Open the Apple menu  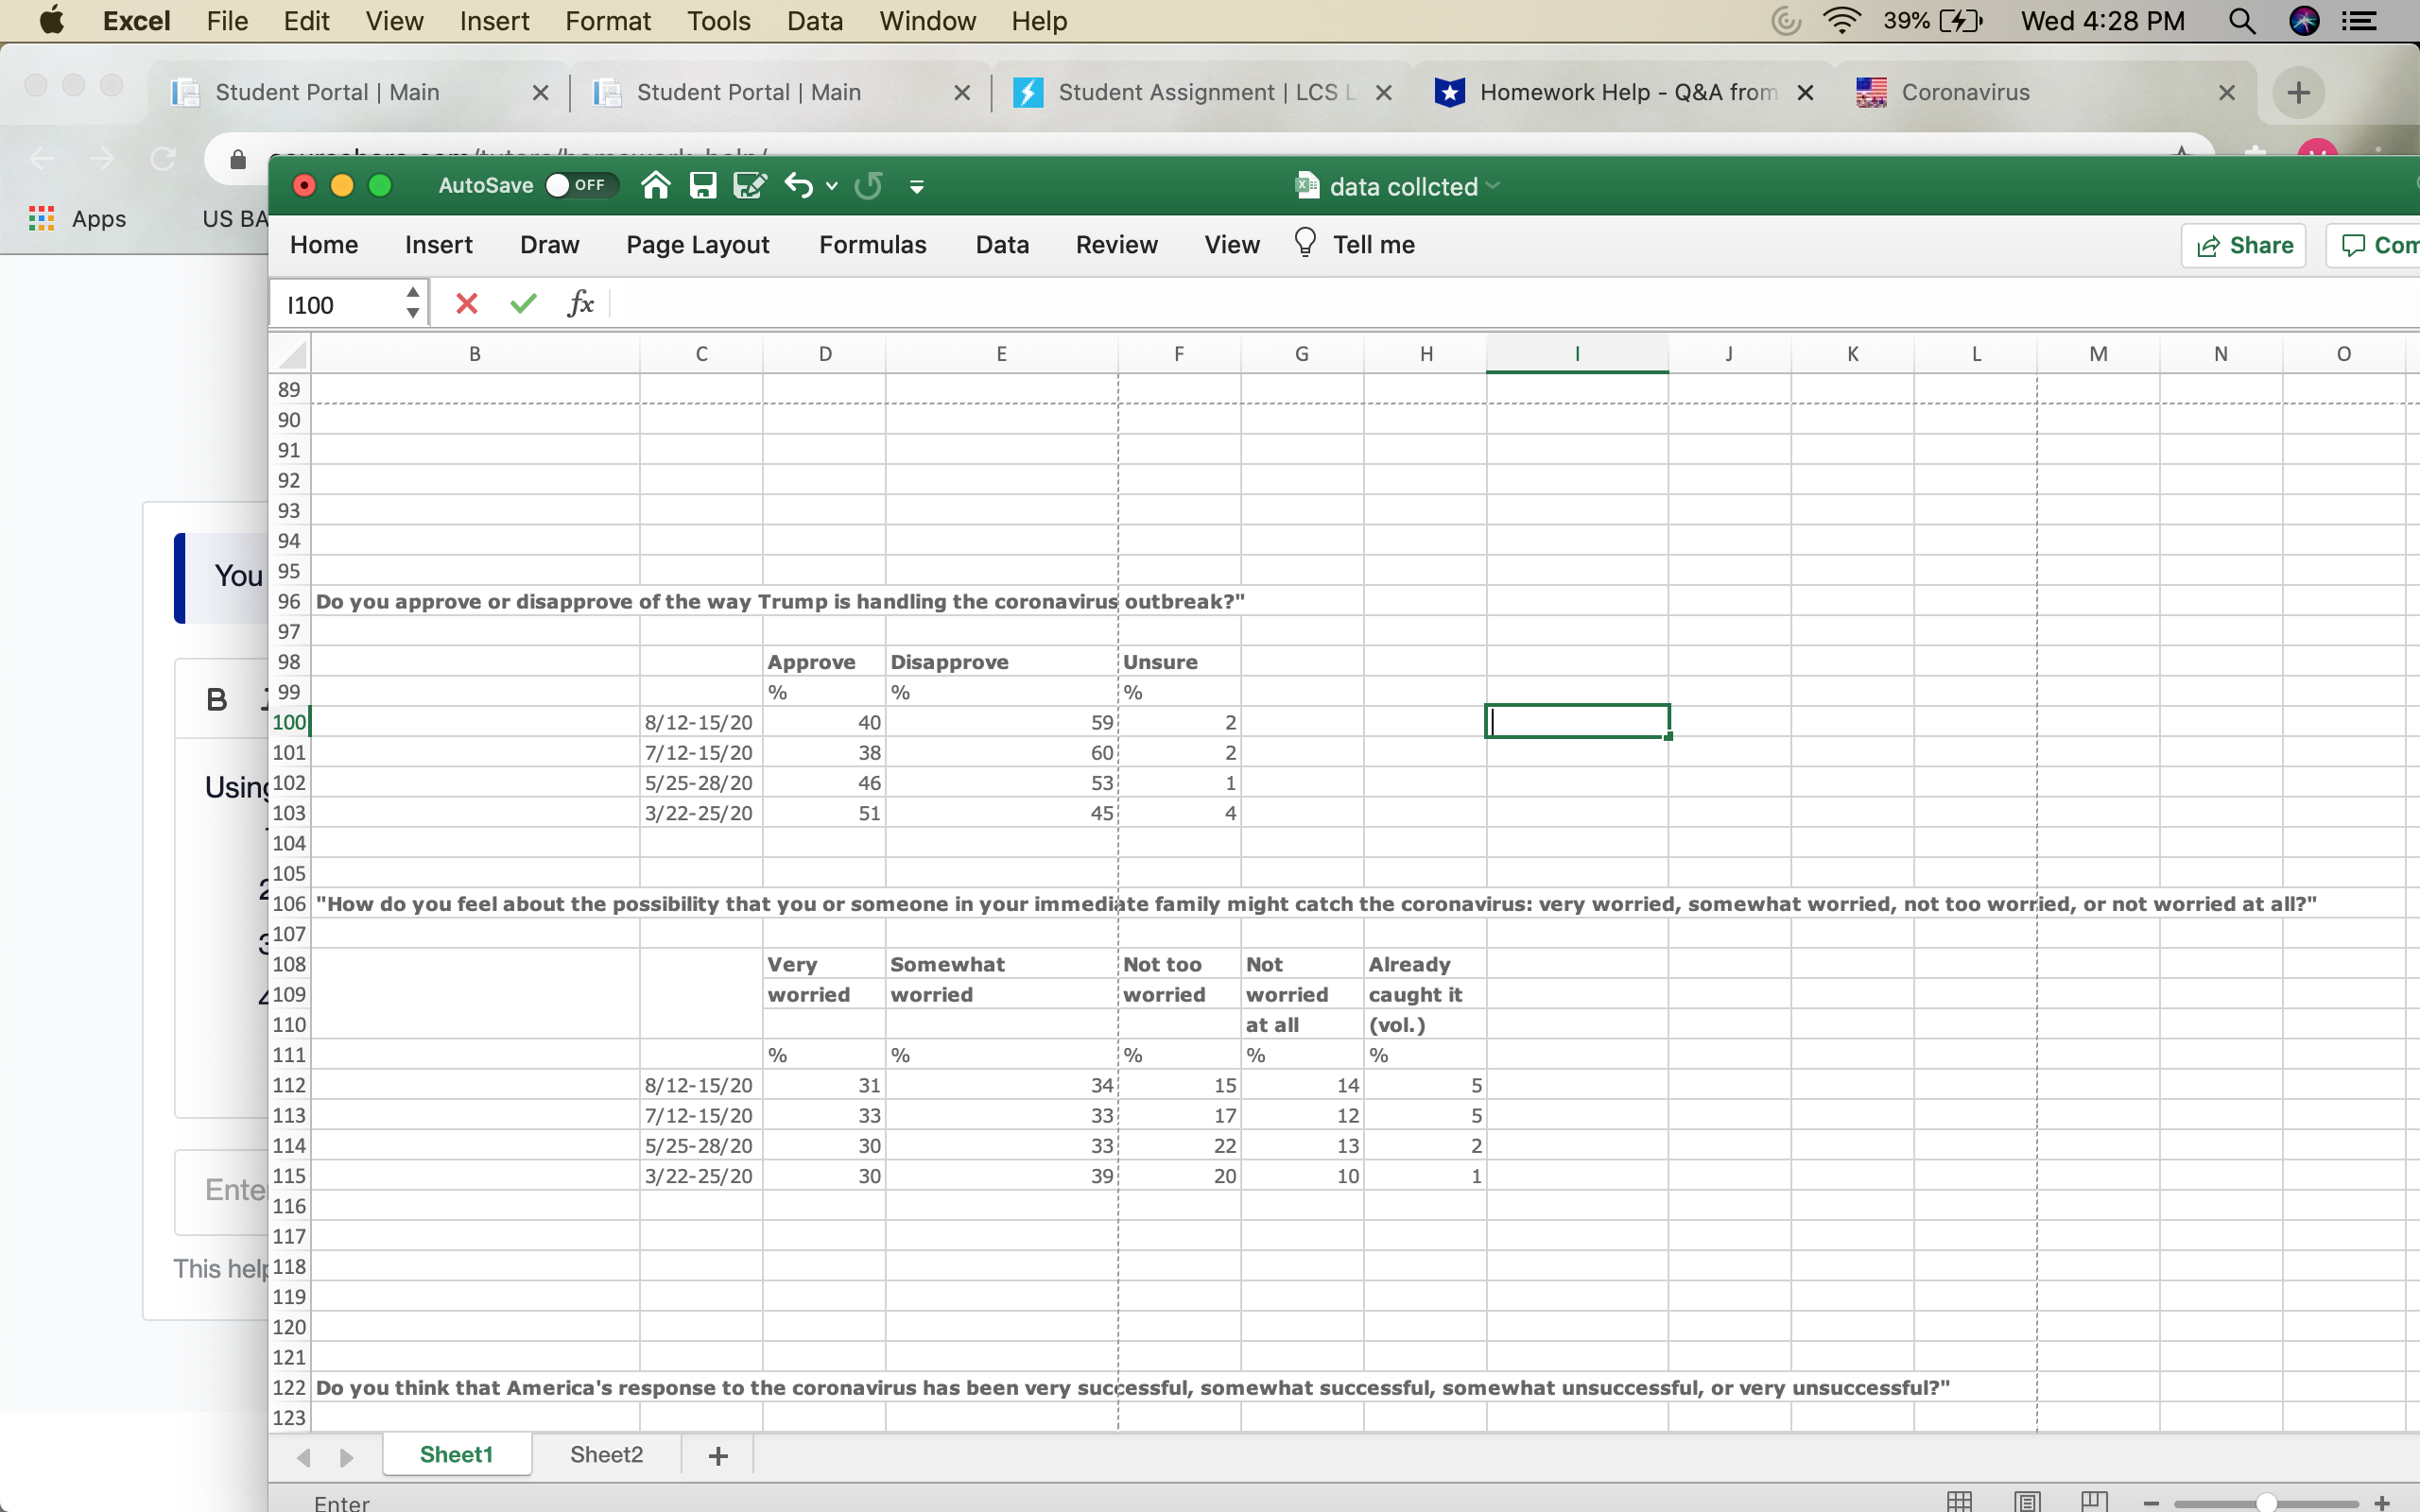point(51,20)
